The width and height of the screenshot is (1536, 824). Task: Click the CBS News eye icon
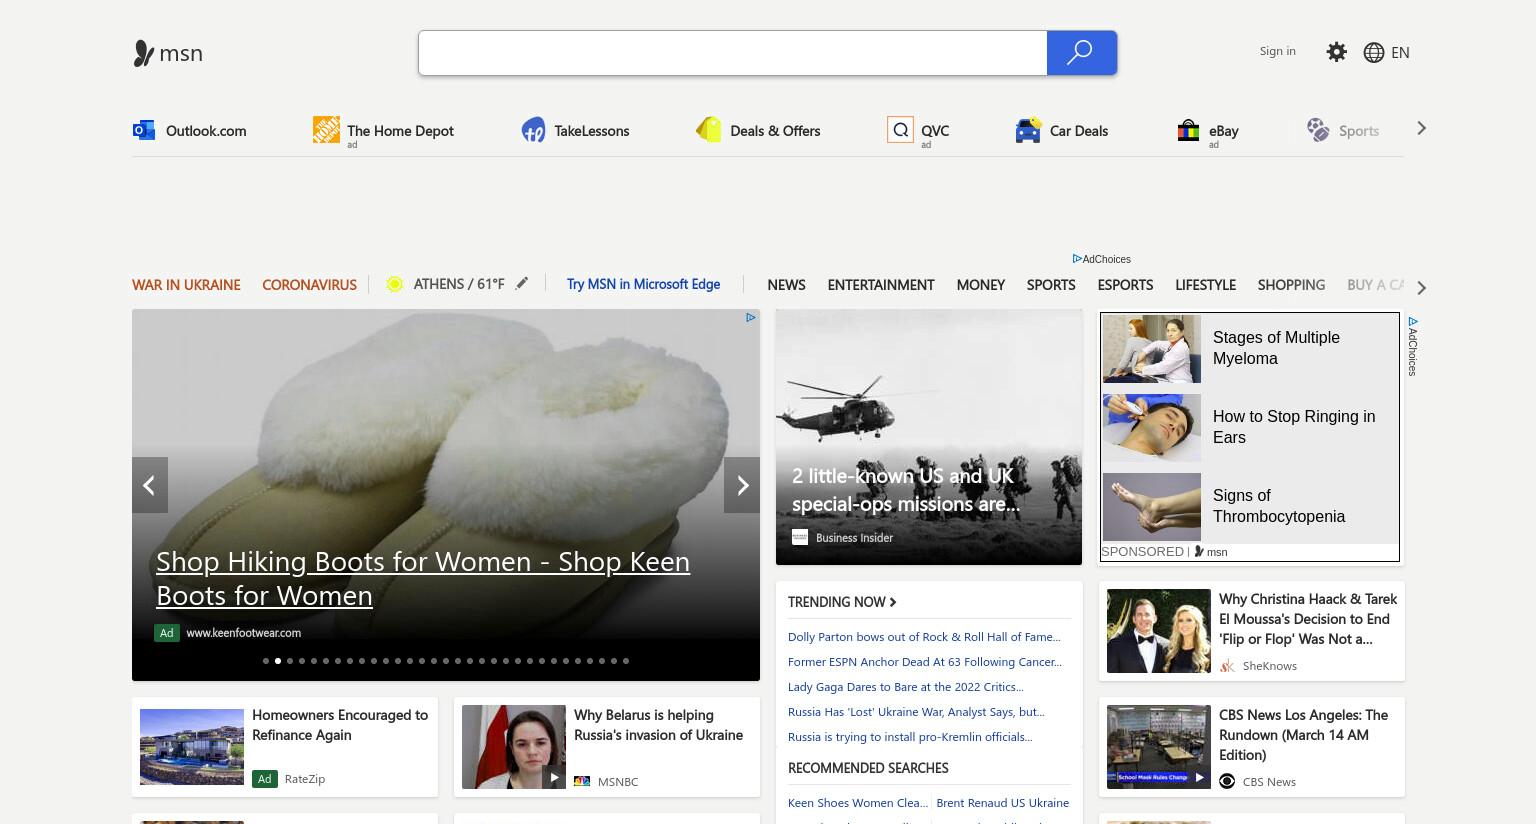1227,781
